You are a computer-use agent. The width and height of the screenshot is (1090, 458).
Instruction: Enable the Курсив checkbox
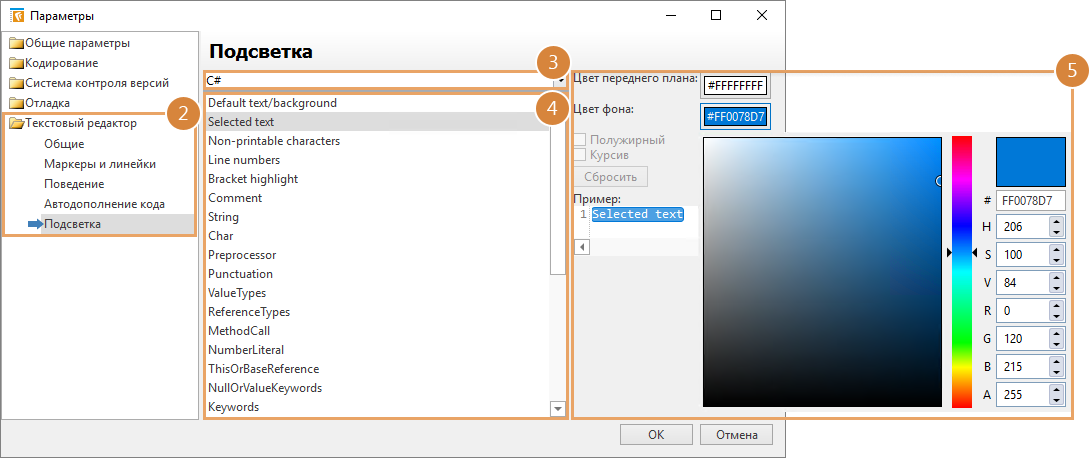pos(580,156)
